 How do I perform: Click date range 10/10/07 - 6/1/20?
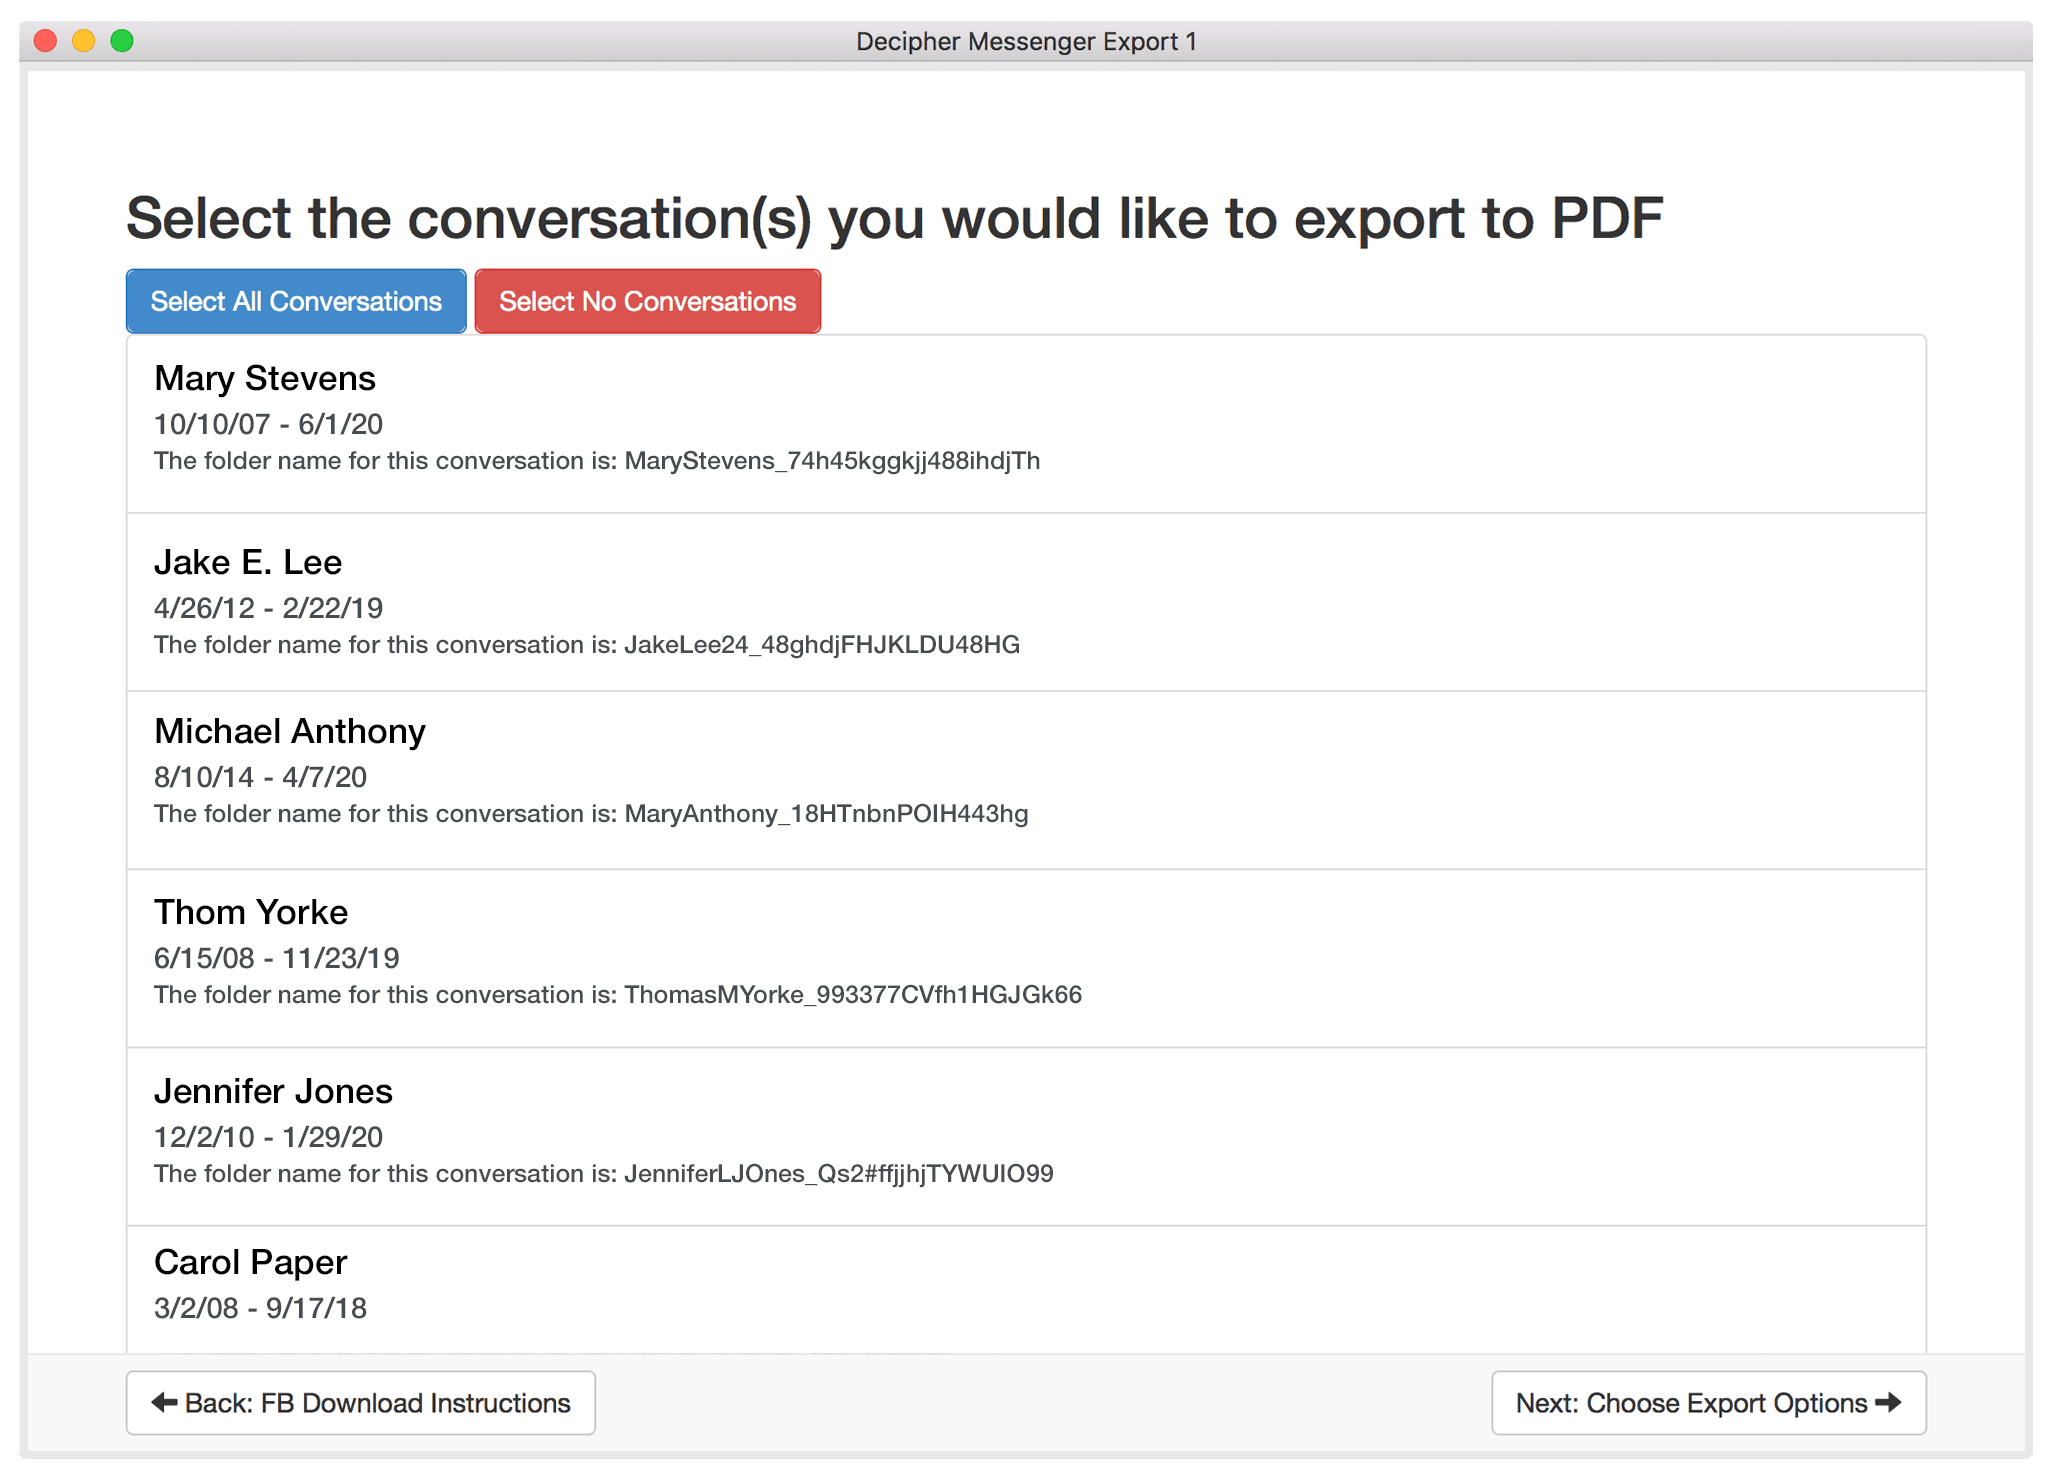coord(268,424)
